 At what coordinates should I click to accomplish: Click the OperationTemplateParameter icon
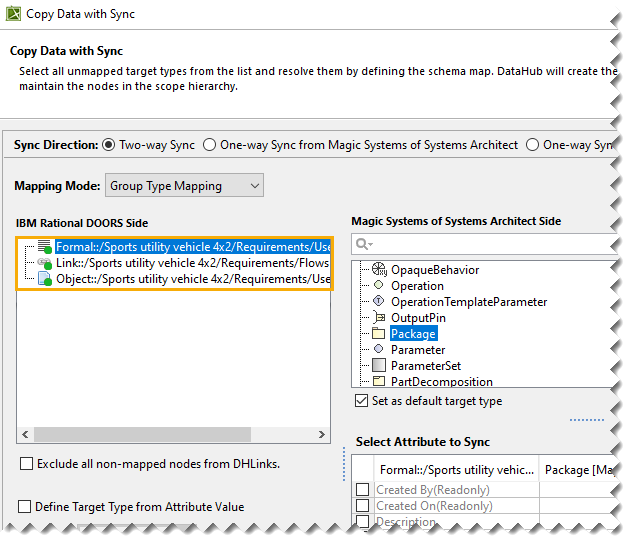click(379, 302)
